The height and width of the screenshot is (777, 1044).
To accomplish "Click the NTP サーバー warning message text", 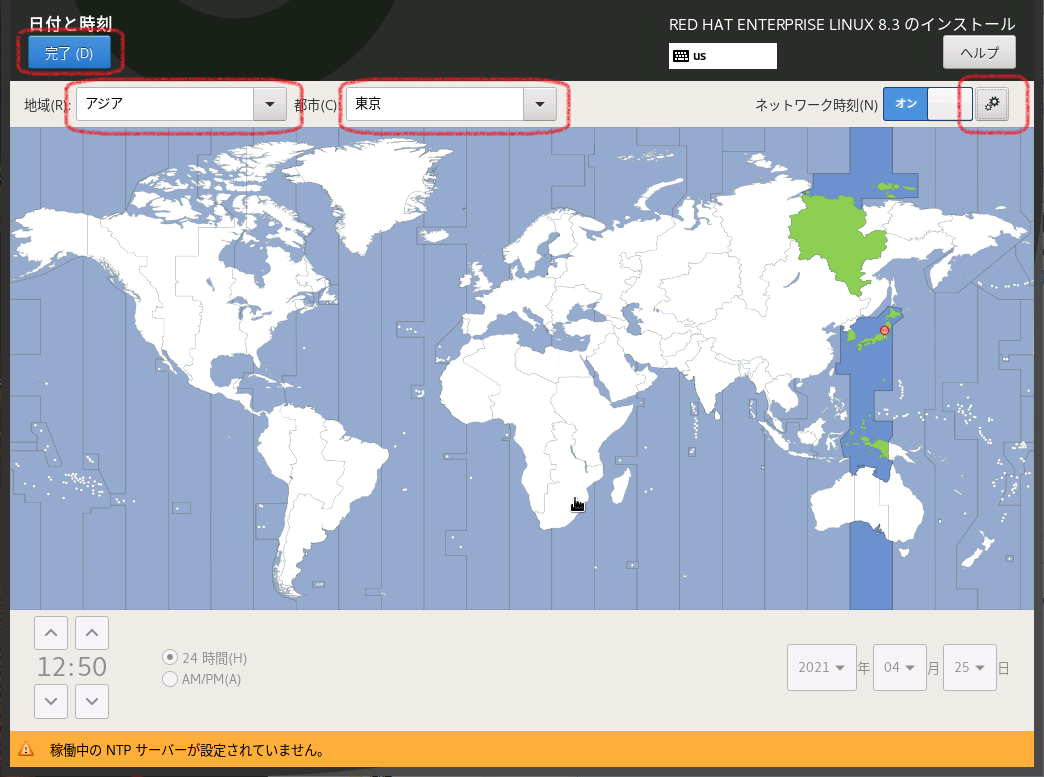I will pyautogui.click(x=187, y=750).
